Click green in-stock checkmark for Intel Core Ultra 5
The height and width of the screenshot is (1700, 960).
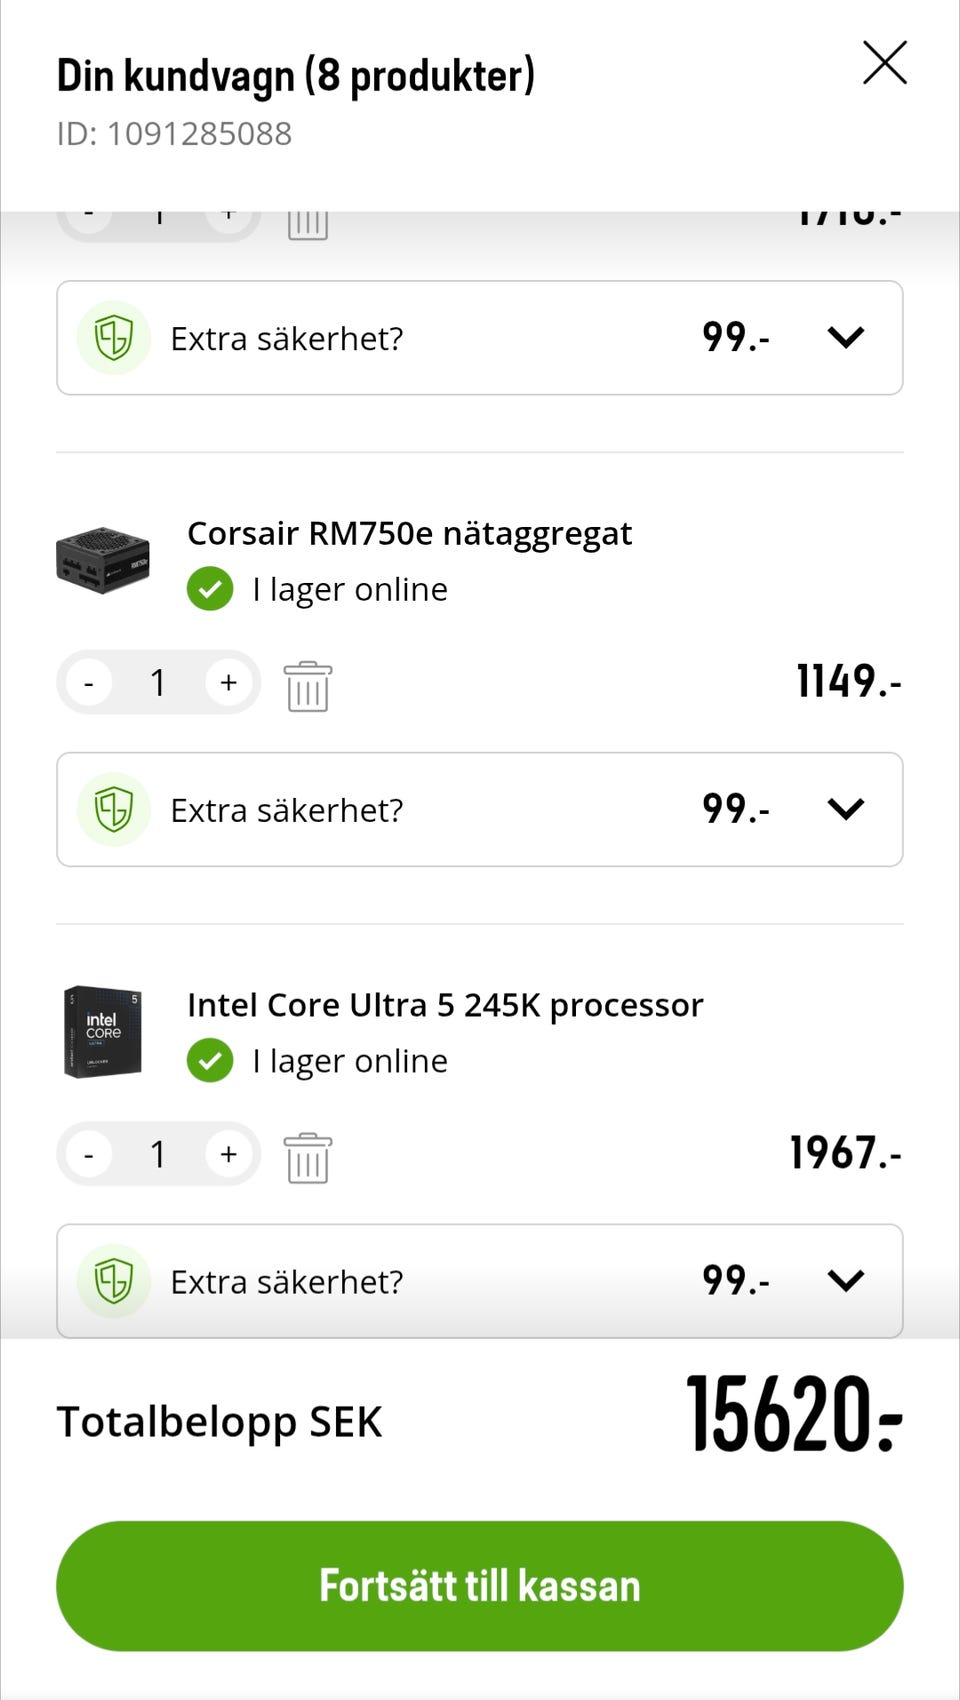[210, 1061]
